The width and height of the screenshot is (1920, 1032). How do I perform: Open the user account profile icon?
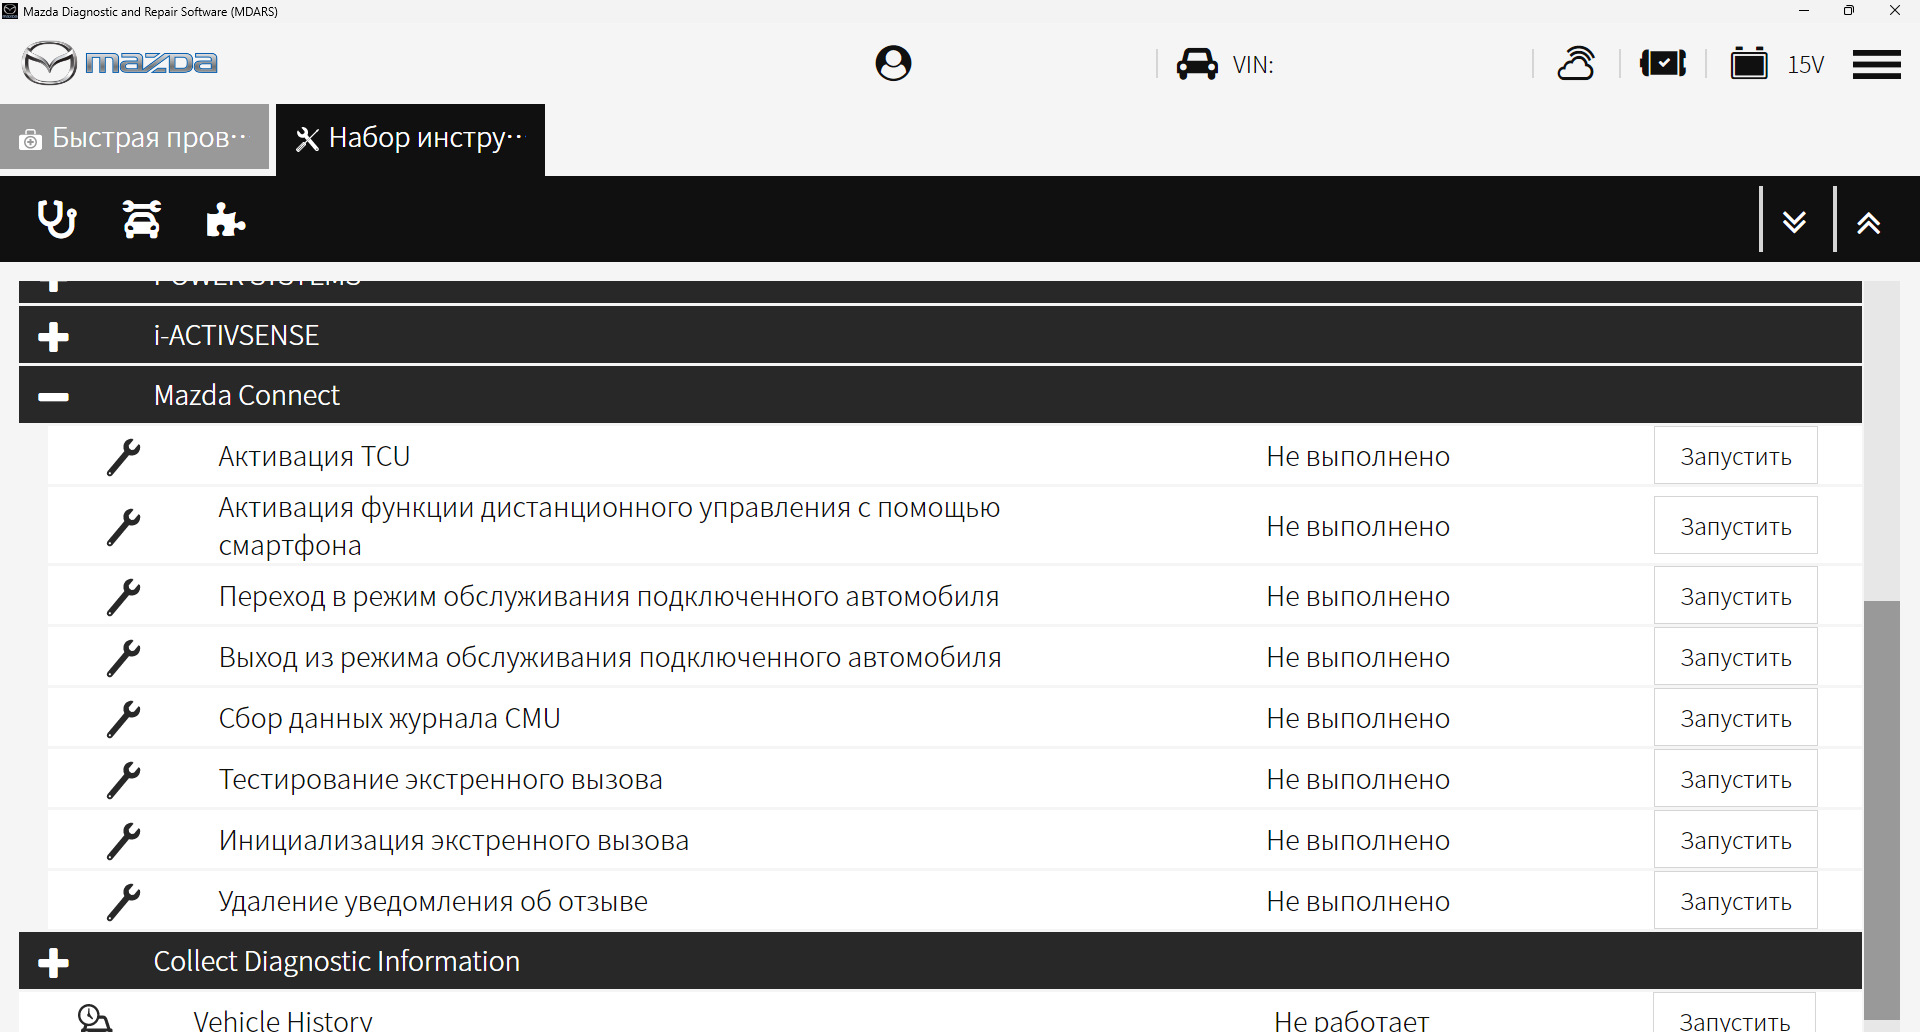893,63
